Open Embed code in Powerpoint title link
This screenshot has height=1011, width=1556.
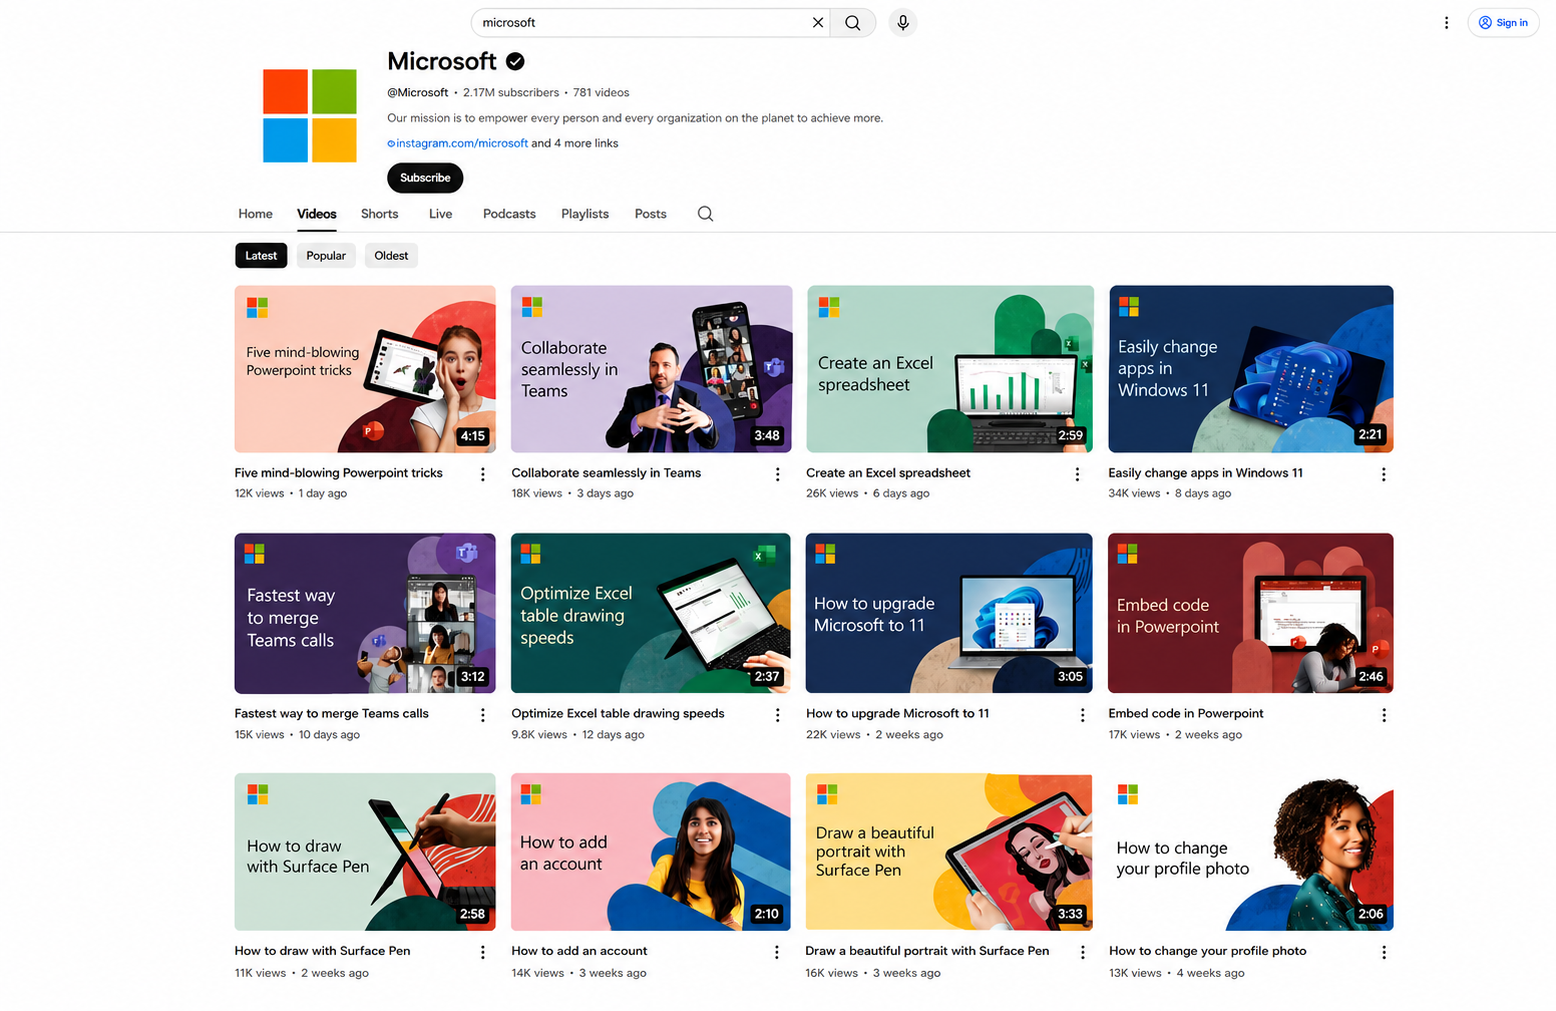coord(1186,714)
